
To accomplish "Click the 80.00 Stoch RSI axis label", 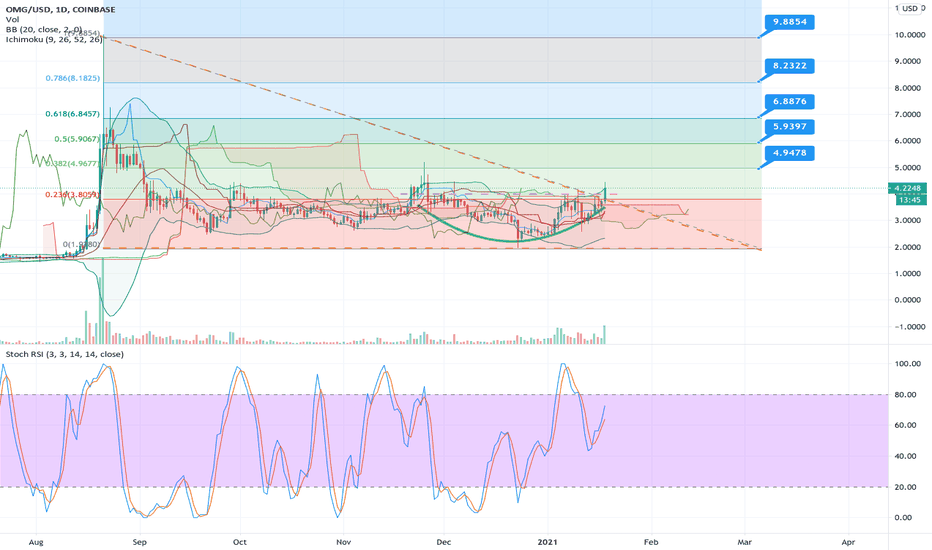I will click(x=903, y=395).
